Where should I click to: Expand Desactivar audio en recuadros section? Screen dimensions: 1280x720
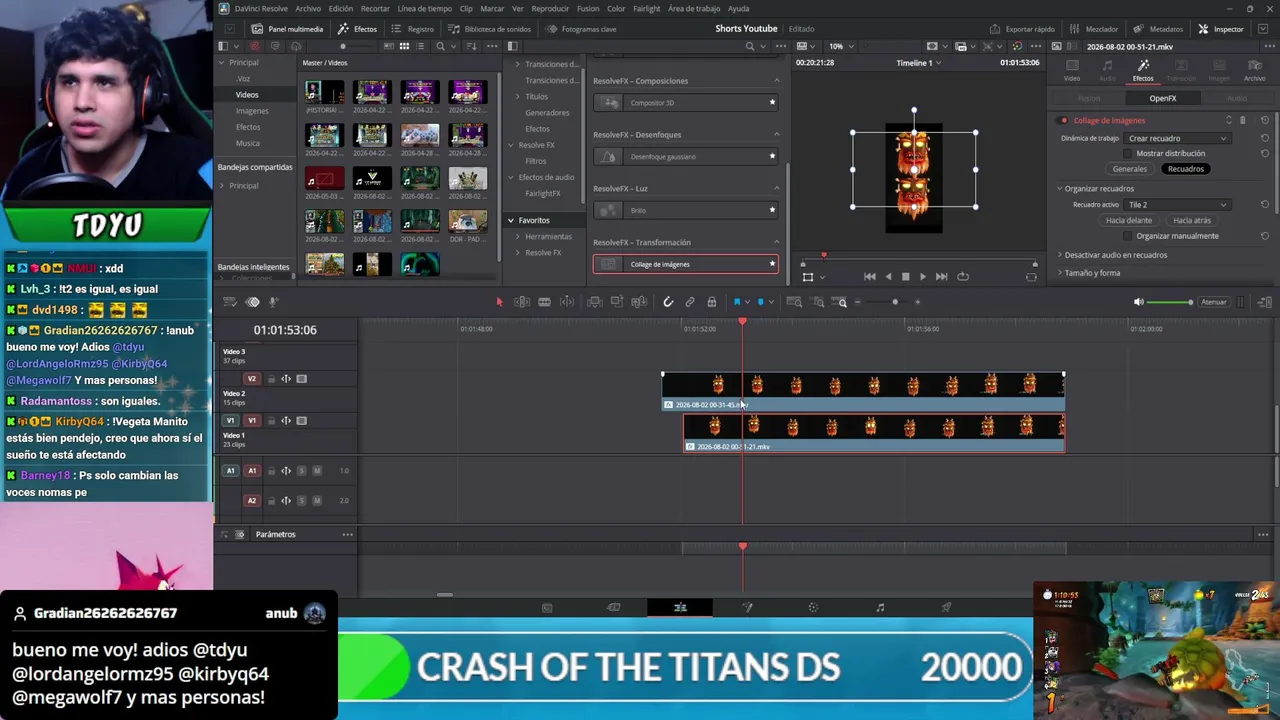pyautogui.click(x=1060, y=255)
